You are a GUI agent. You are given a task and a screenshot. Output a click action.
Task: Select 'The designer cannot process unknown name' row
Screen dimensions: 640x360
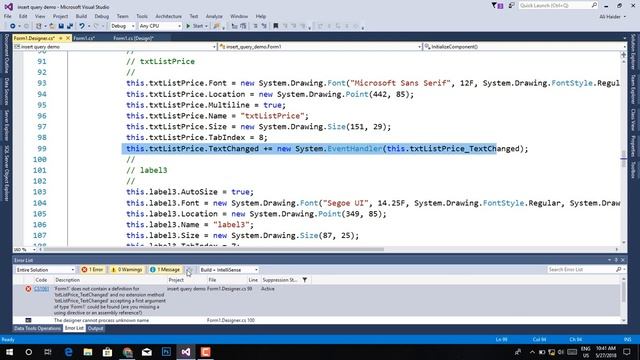click(316, 320)
